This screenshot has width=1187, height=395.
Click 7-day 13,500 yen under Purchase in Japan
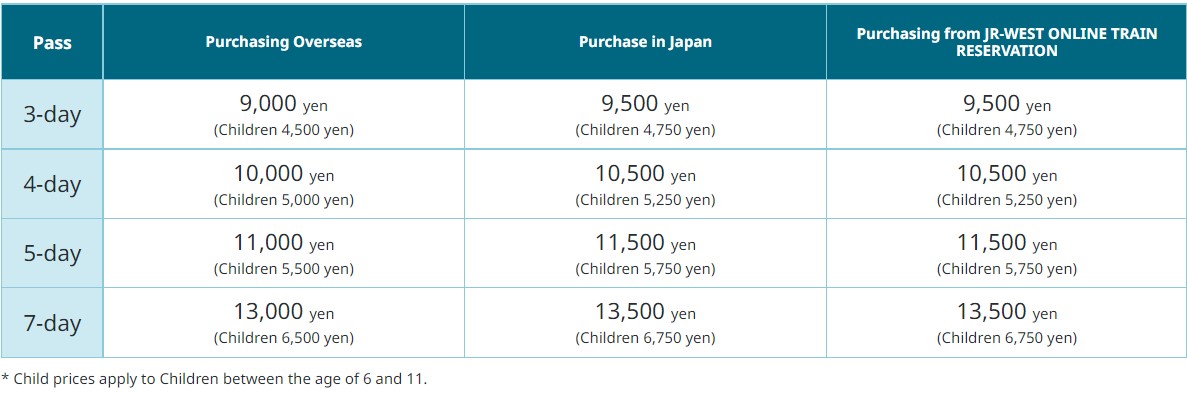pos(645,313)
